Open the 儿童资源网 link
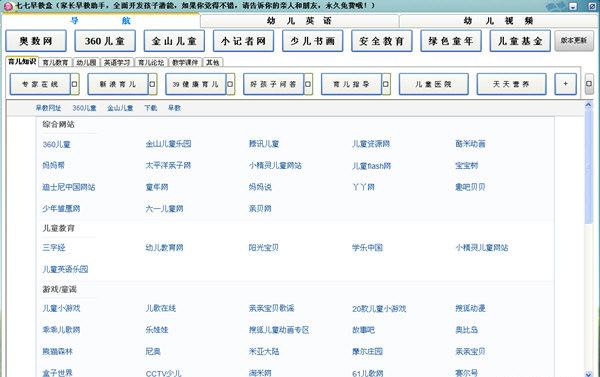Image resolution: width=600 pixels, height=377 pixels. (371, 144)
